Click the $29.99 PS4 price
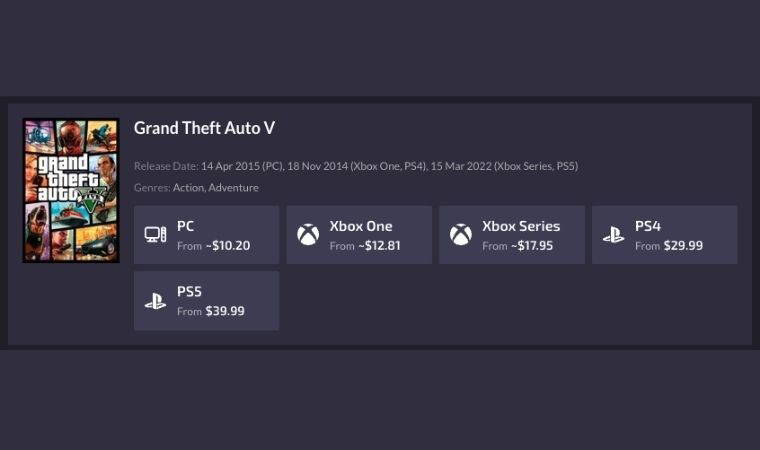760x450 pixels. [x=683, y=246]
